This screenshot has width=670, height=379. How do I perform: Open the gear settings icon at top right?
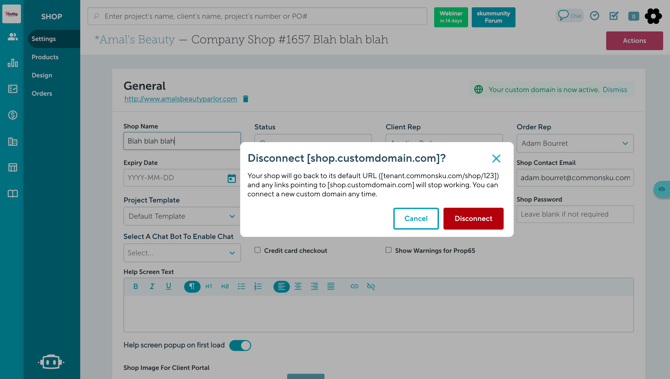pyautogui.click(x=653, y=16)
